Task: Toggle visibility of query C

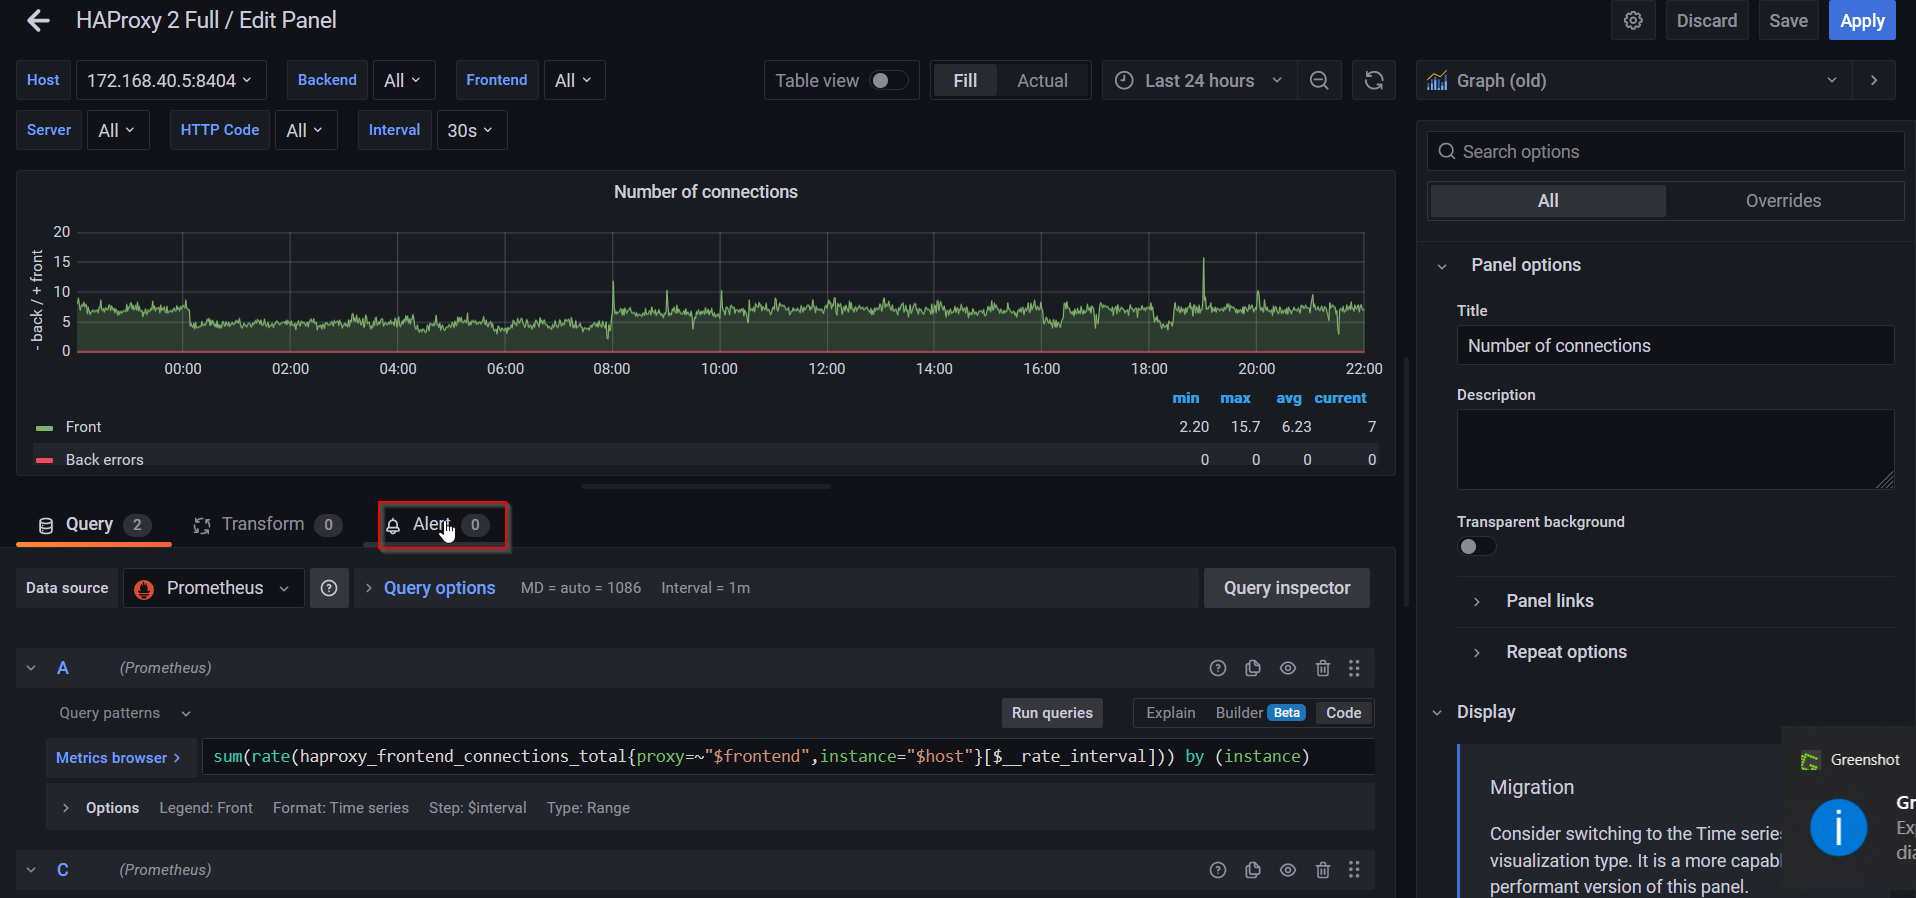Action: (x=1288, y=870)
